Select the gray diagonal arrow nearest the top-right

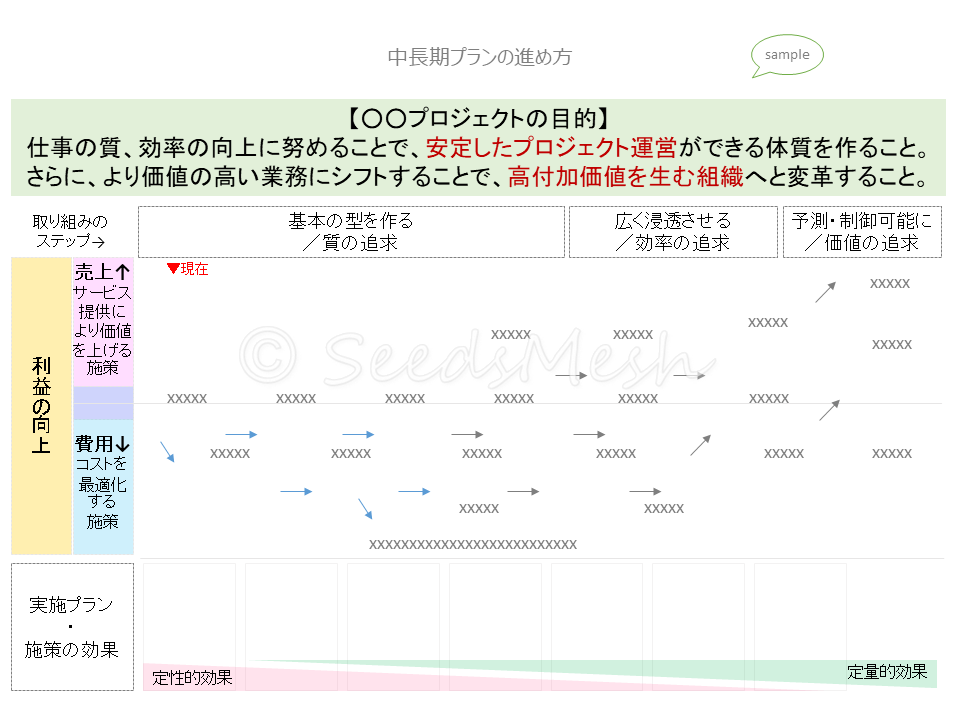[825, 292]
